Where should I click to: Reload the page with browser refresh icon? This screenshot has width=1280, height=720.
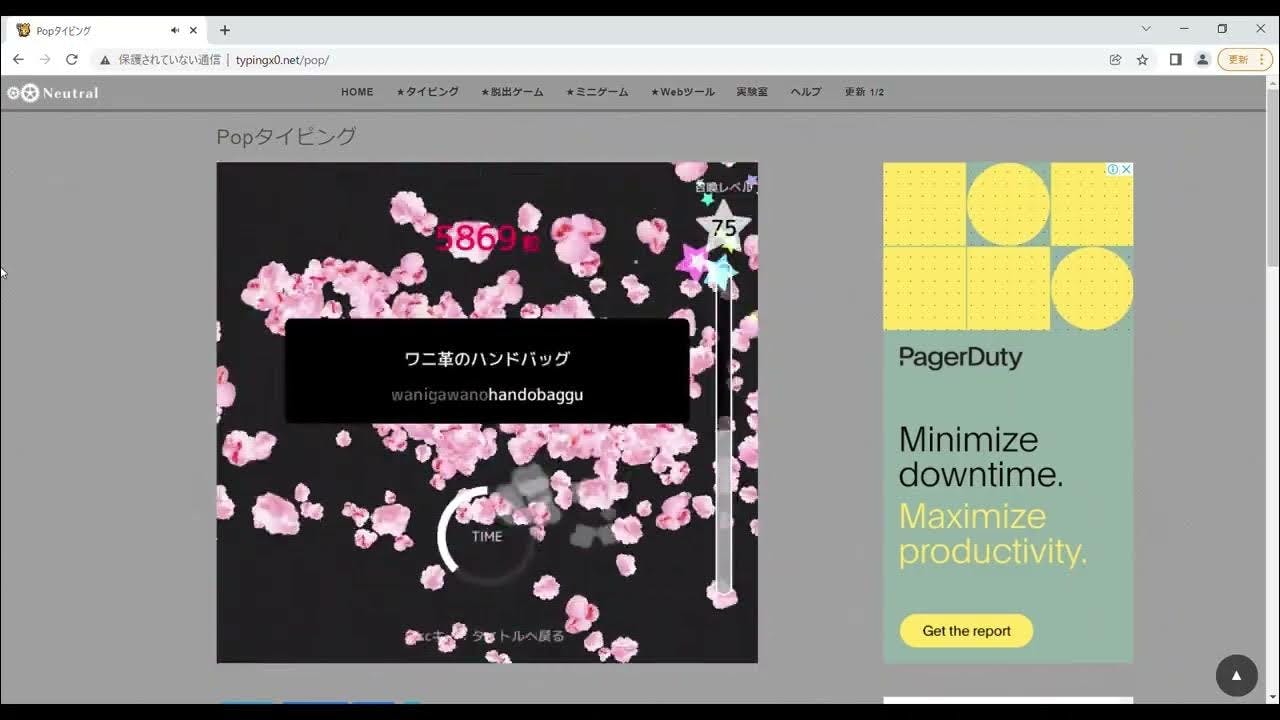(72, 60)
